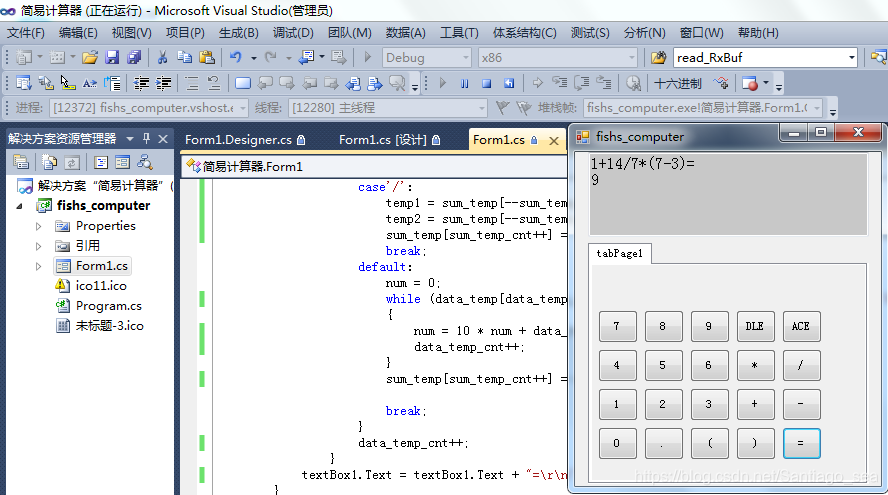Open the read_RxBuf find combo box
This screenshot has height=495, width=888.
[x=766, y=57]
